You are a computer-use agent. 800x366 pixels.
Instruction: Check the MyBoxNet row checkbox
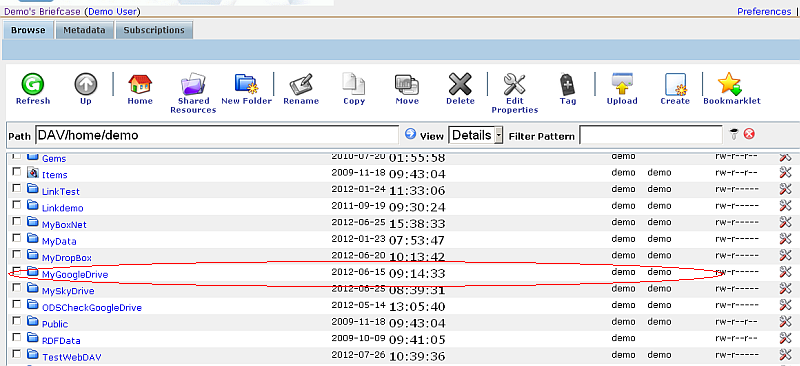coord(17,222)
